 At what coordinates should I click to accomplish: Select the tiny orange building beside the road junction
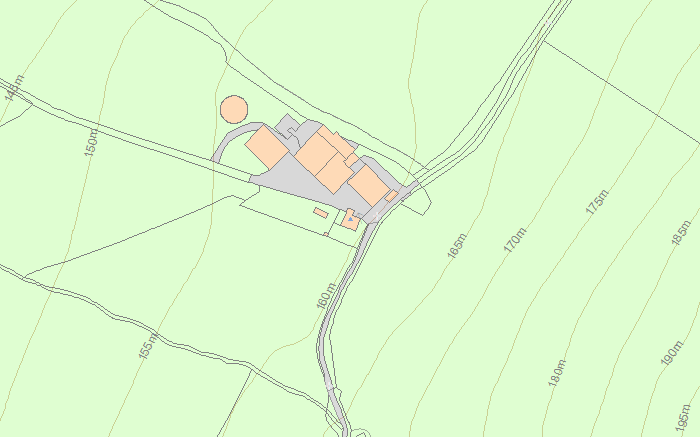click(x=392, y=196)
